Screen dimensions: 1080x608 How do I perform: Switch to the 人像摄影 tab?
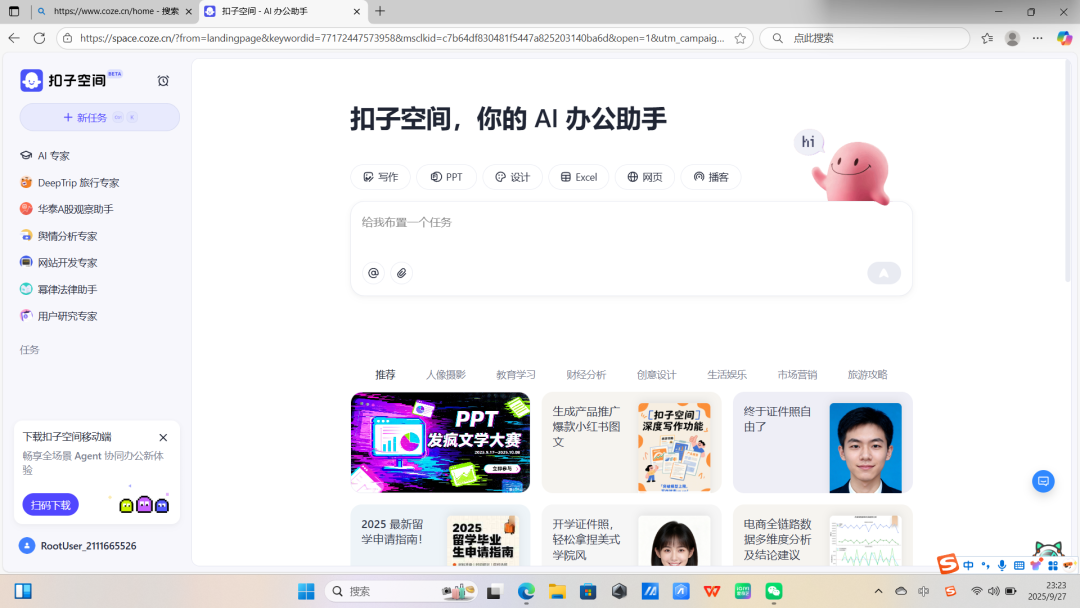446,375
